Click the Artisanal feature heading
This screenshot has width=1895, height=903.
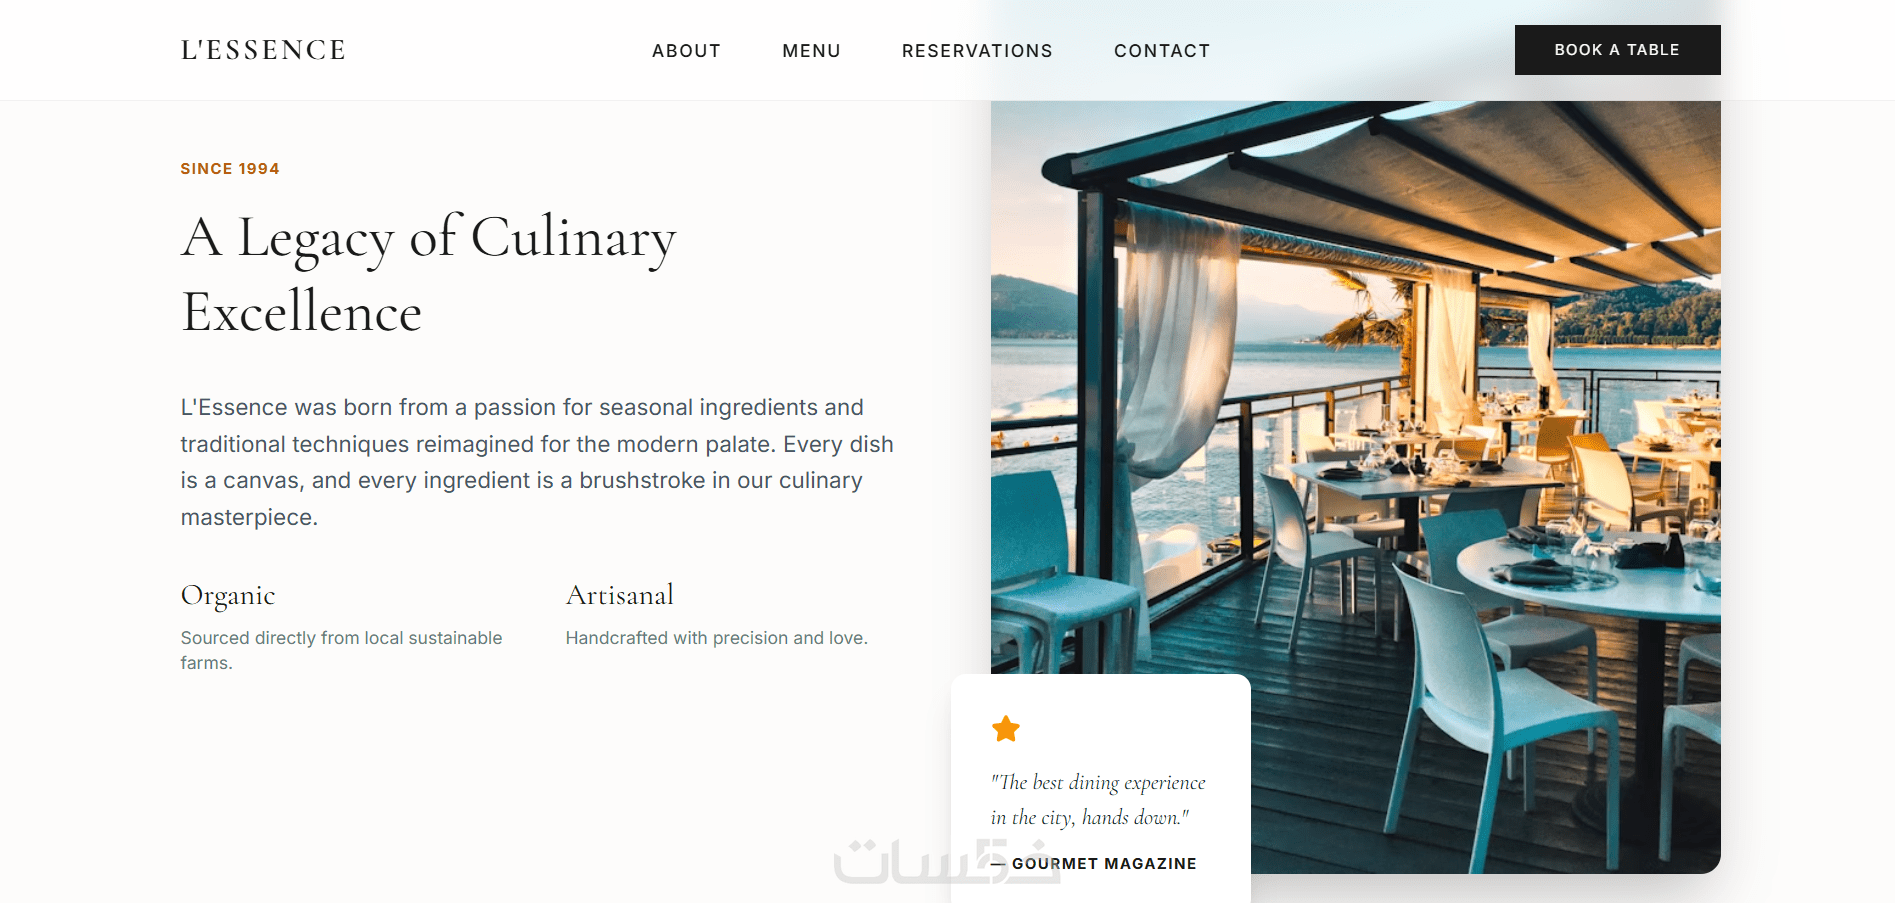[620, 595]
